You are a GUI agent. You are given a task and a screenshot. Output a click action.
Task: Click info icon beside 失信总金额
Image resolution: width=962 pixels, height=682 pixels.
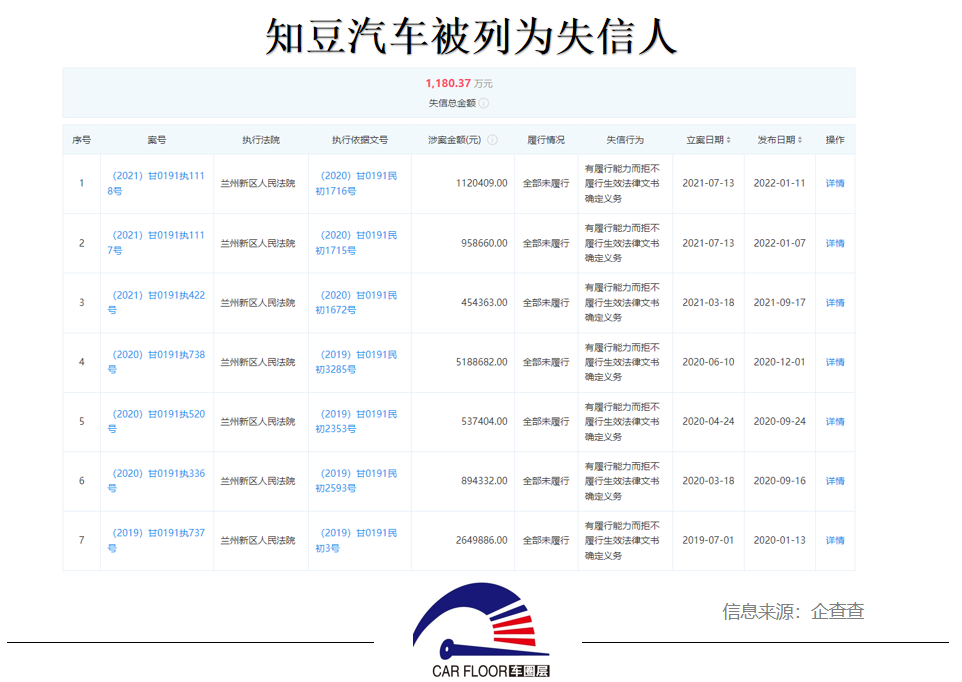tap(484, 103)
